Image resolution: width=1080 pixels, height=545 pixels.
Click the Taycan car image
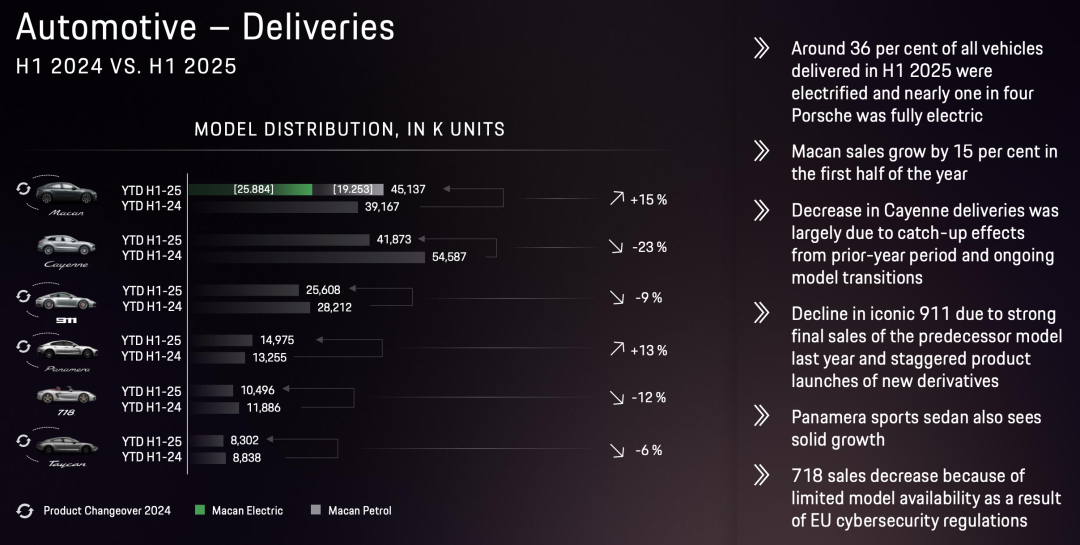(x=67, y=444)
